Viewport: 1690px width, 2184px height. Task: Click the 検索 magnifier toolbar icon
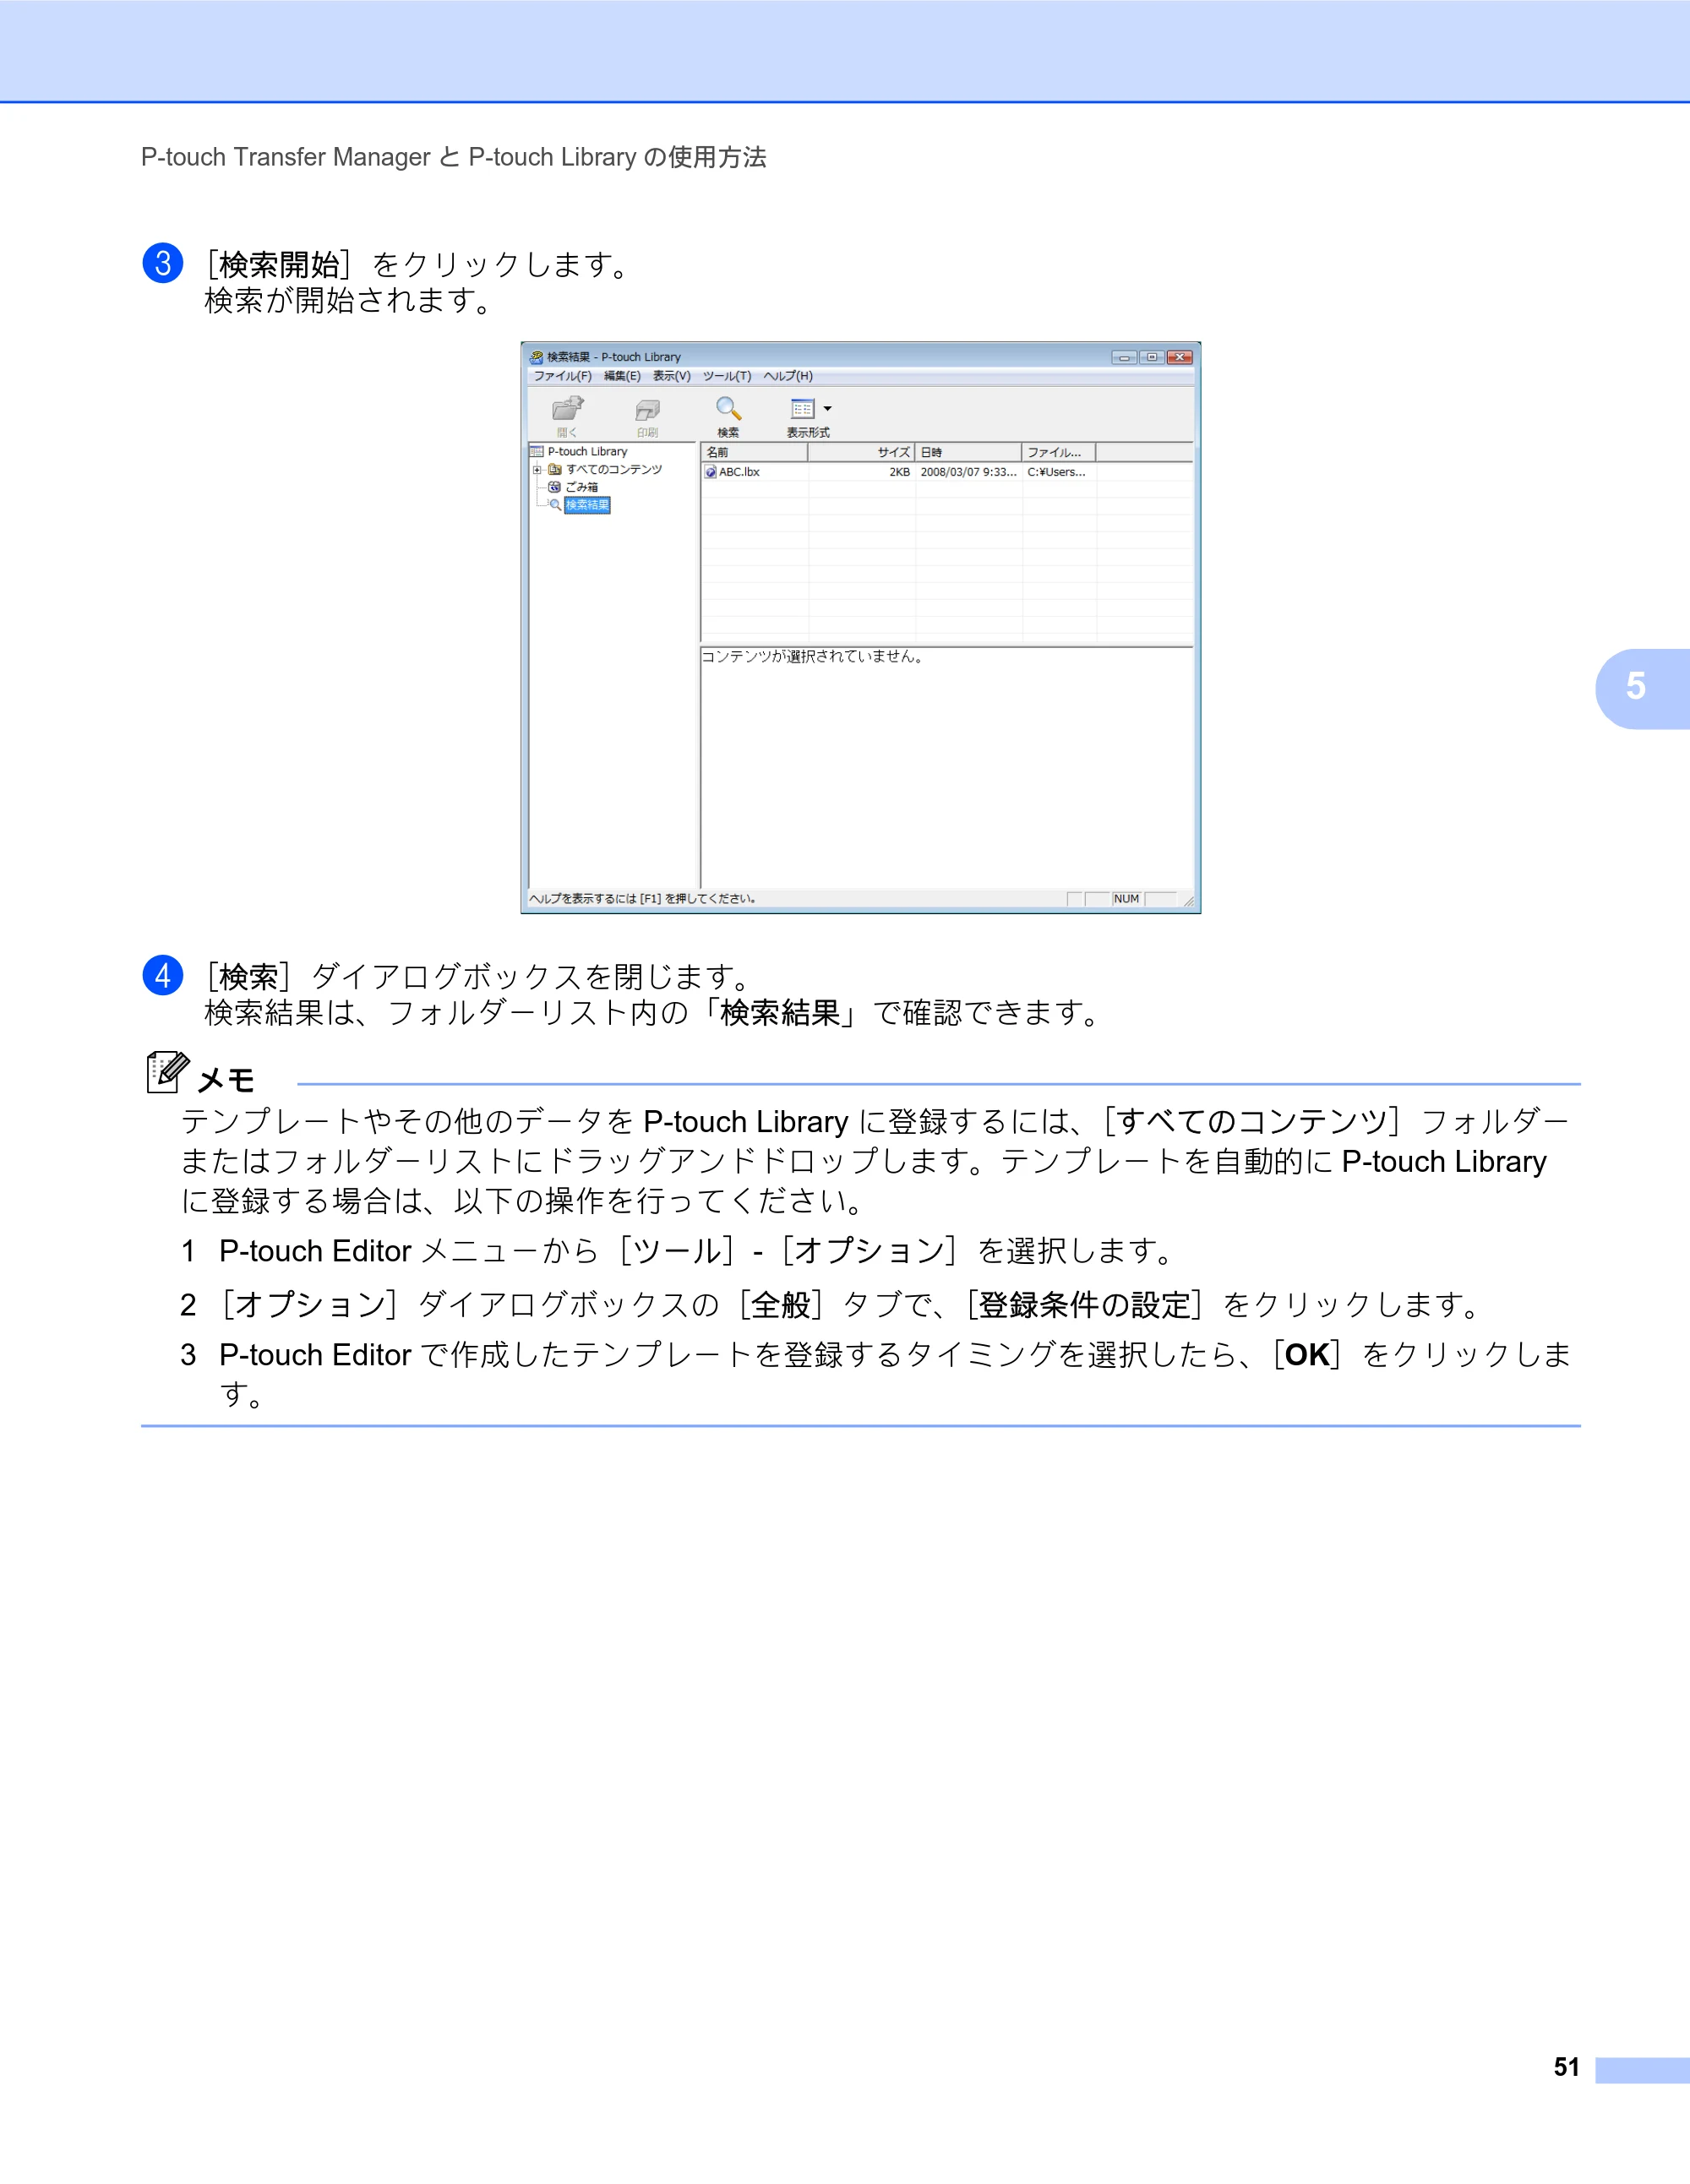728,409
